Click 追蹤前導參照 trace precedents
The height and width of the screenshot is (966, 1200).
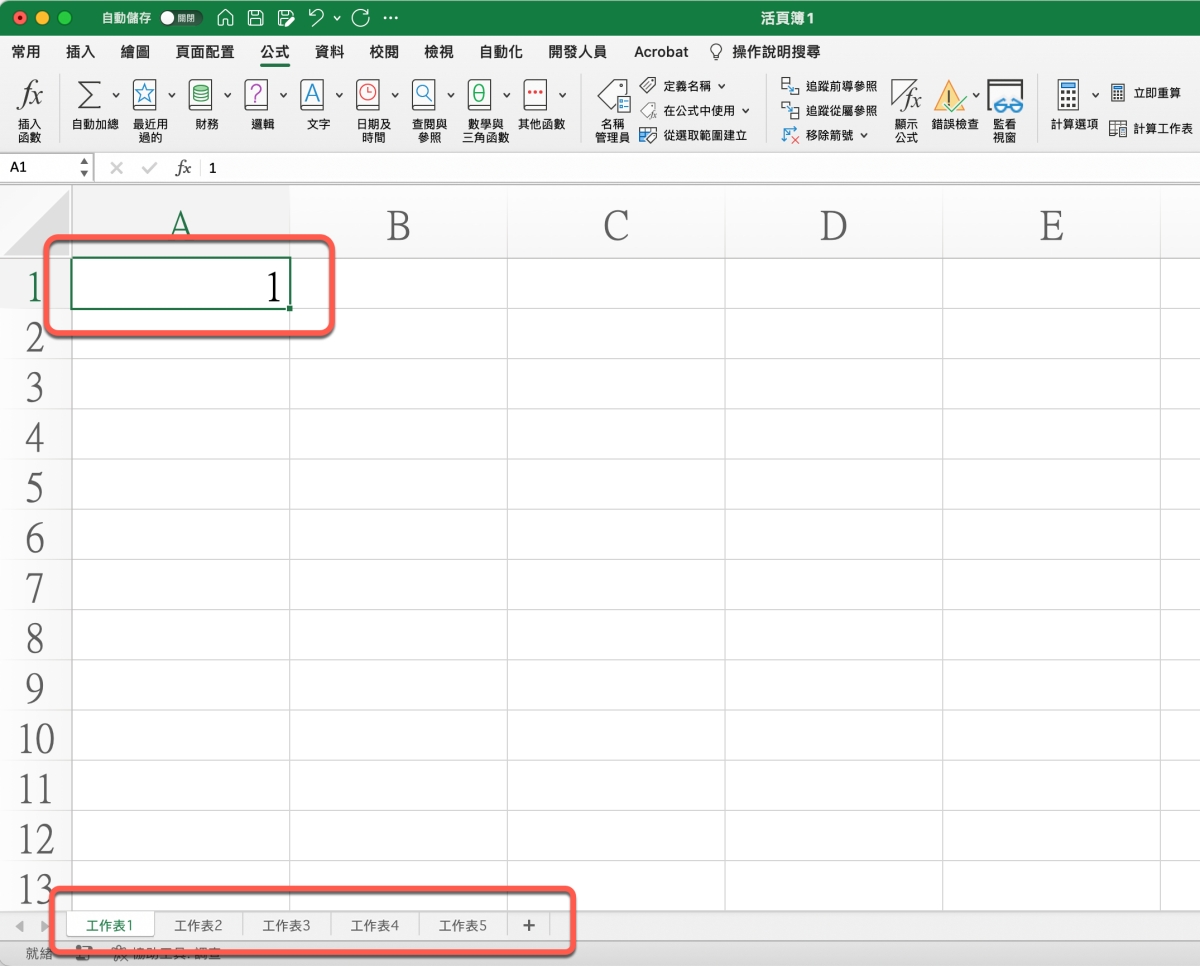[x=829, y=87]
